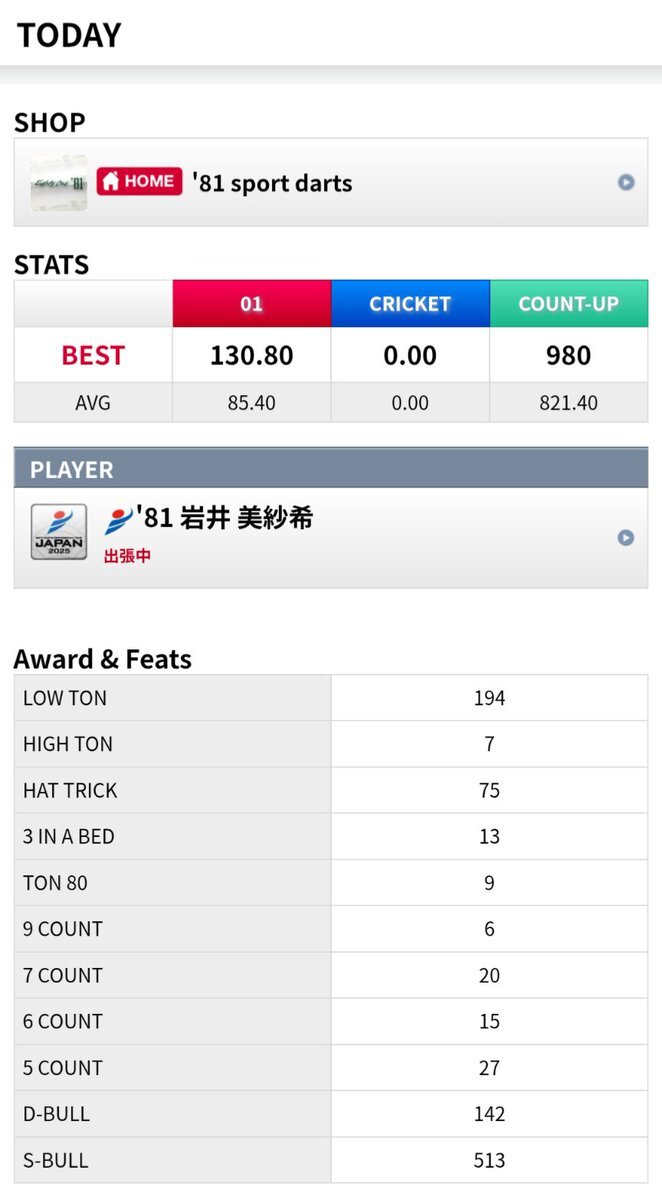The width and height of the screenshot is (662, 1200).
Task: Open the '81 sport darts shop link
Action: [272, 183]
